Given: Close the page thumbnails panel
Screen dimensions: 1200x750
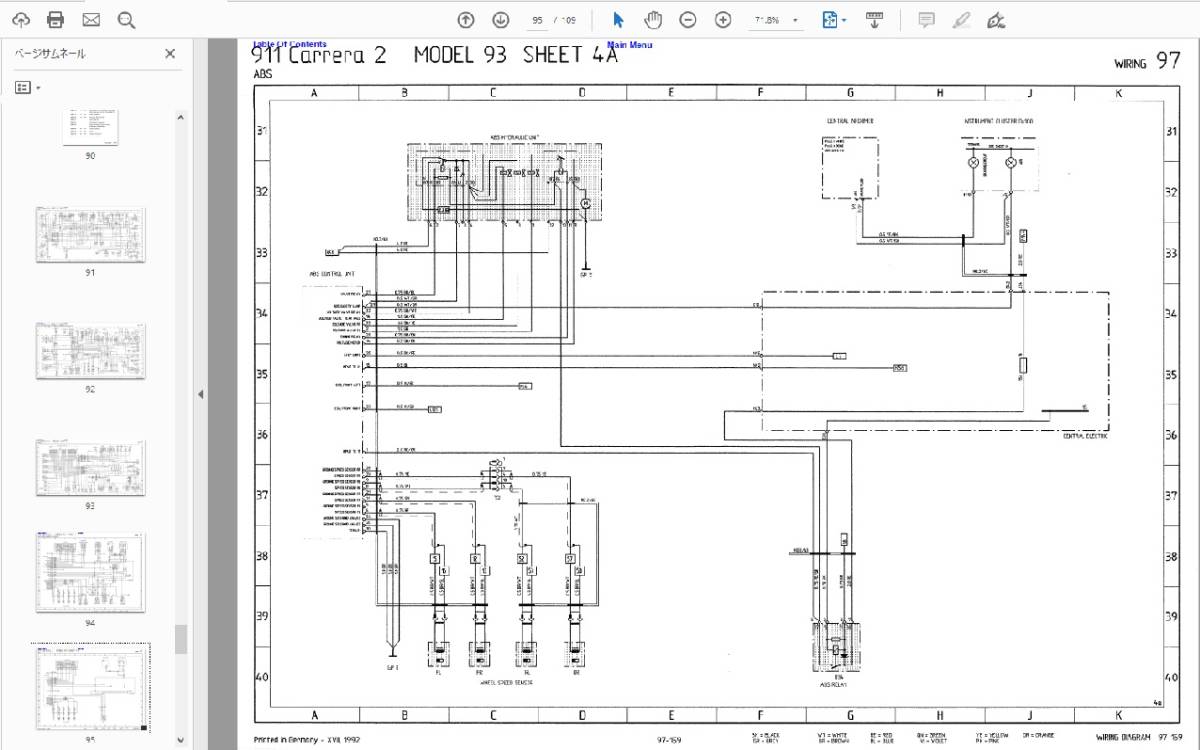Looking at the screenshot, I should point(170,54).
